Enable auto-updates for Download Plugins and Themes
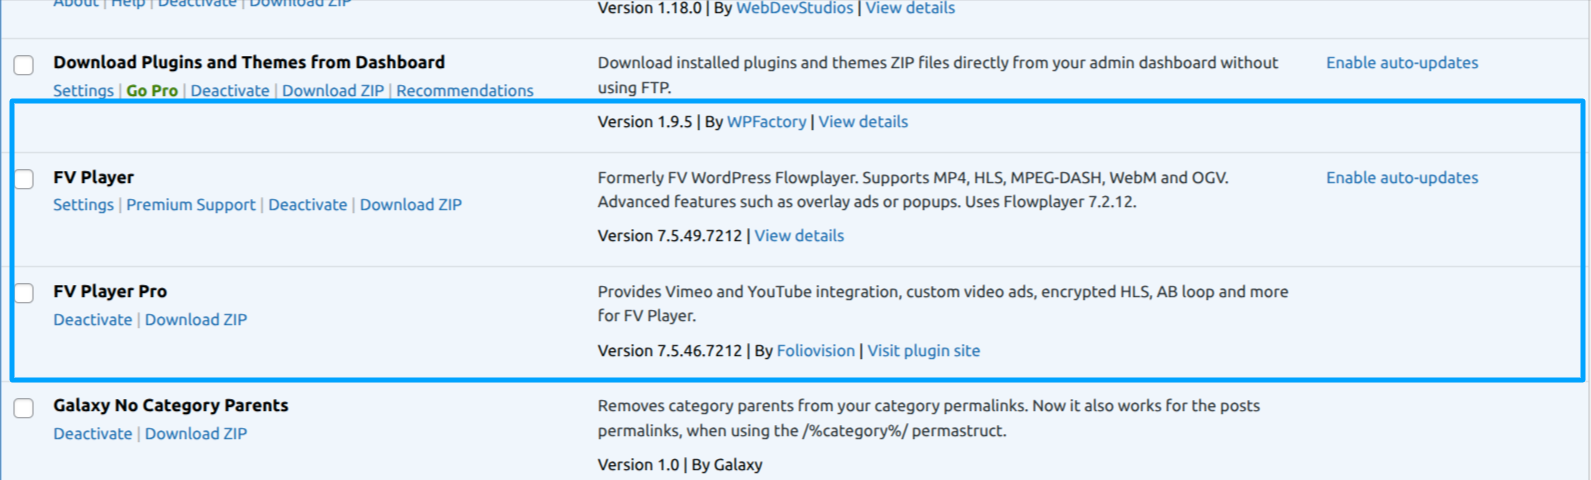Image resolution: width=1591 pixels, height=480 pixels. tap(1401, 63)
